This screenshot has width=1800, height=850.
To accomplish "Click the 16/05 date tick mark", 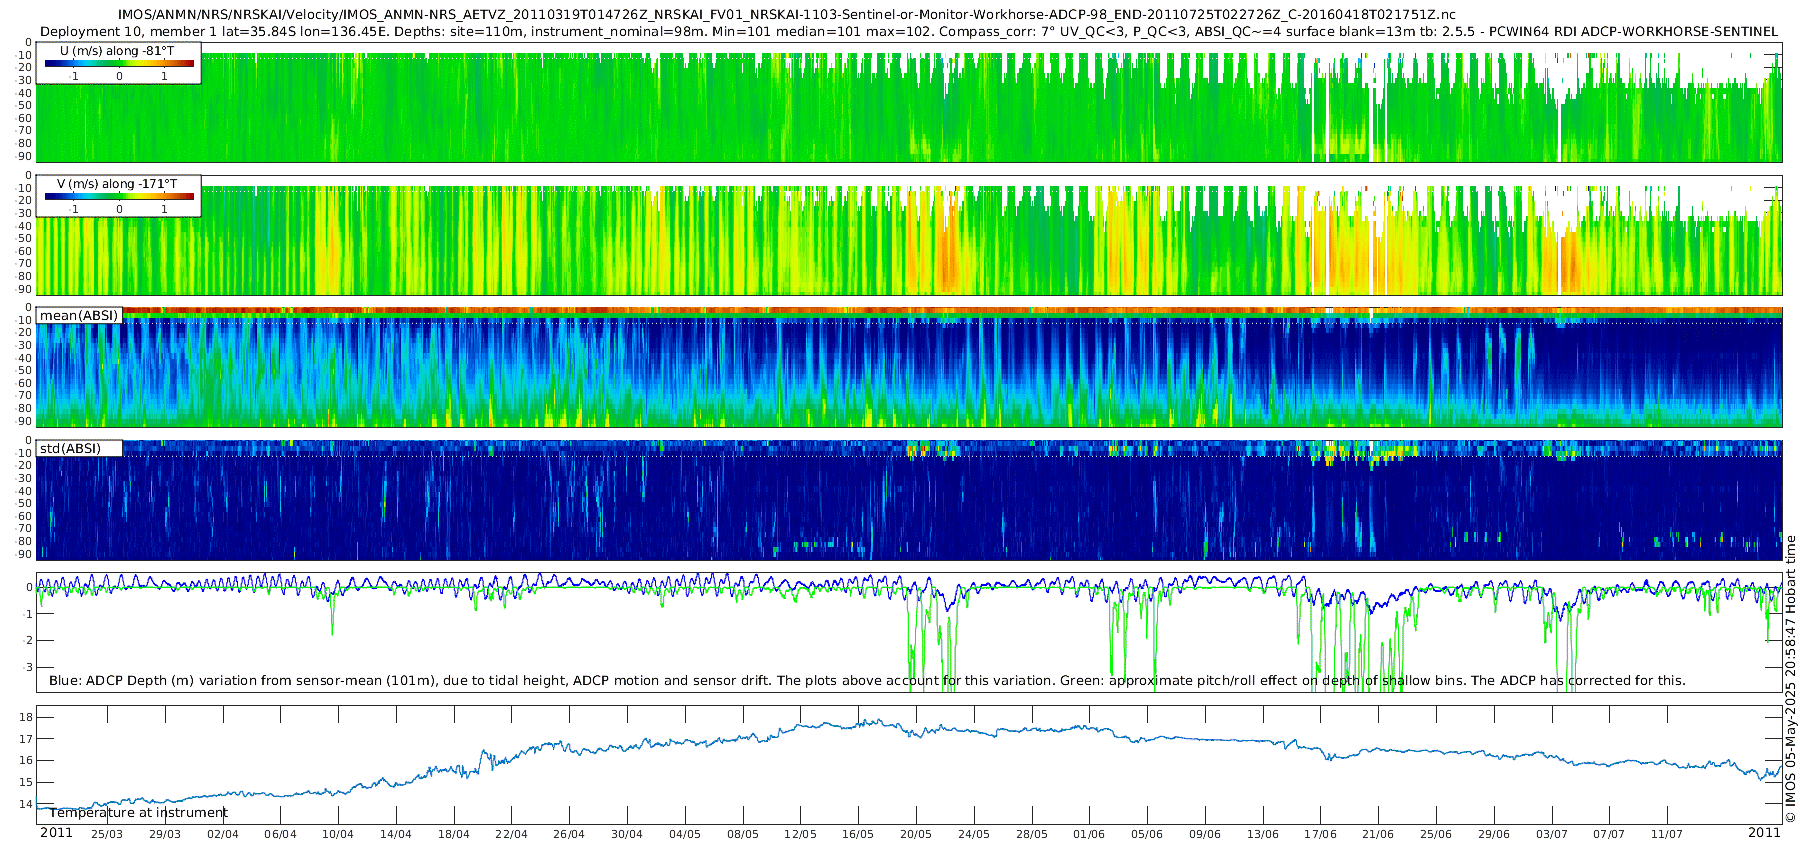I will coord(858,822).
